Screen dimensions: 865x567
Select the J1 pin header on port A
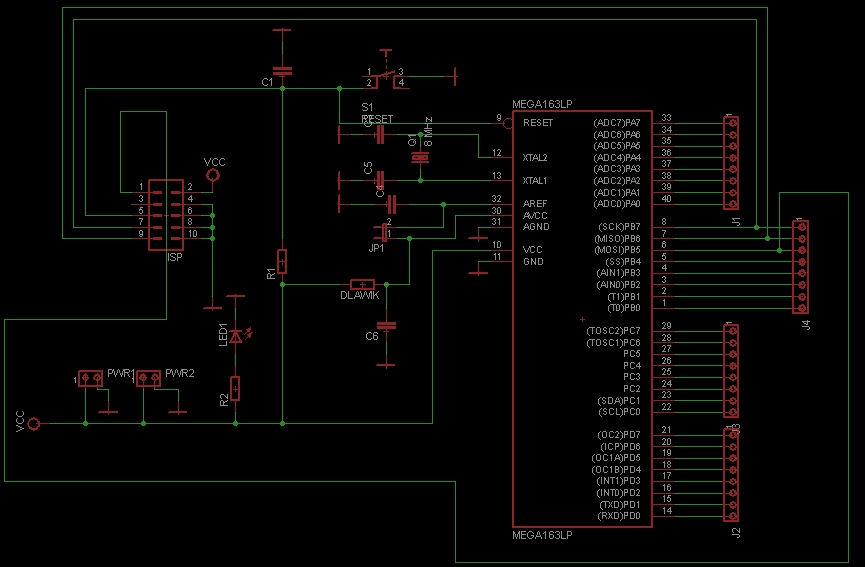[731, 163]
